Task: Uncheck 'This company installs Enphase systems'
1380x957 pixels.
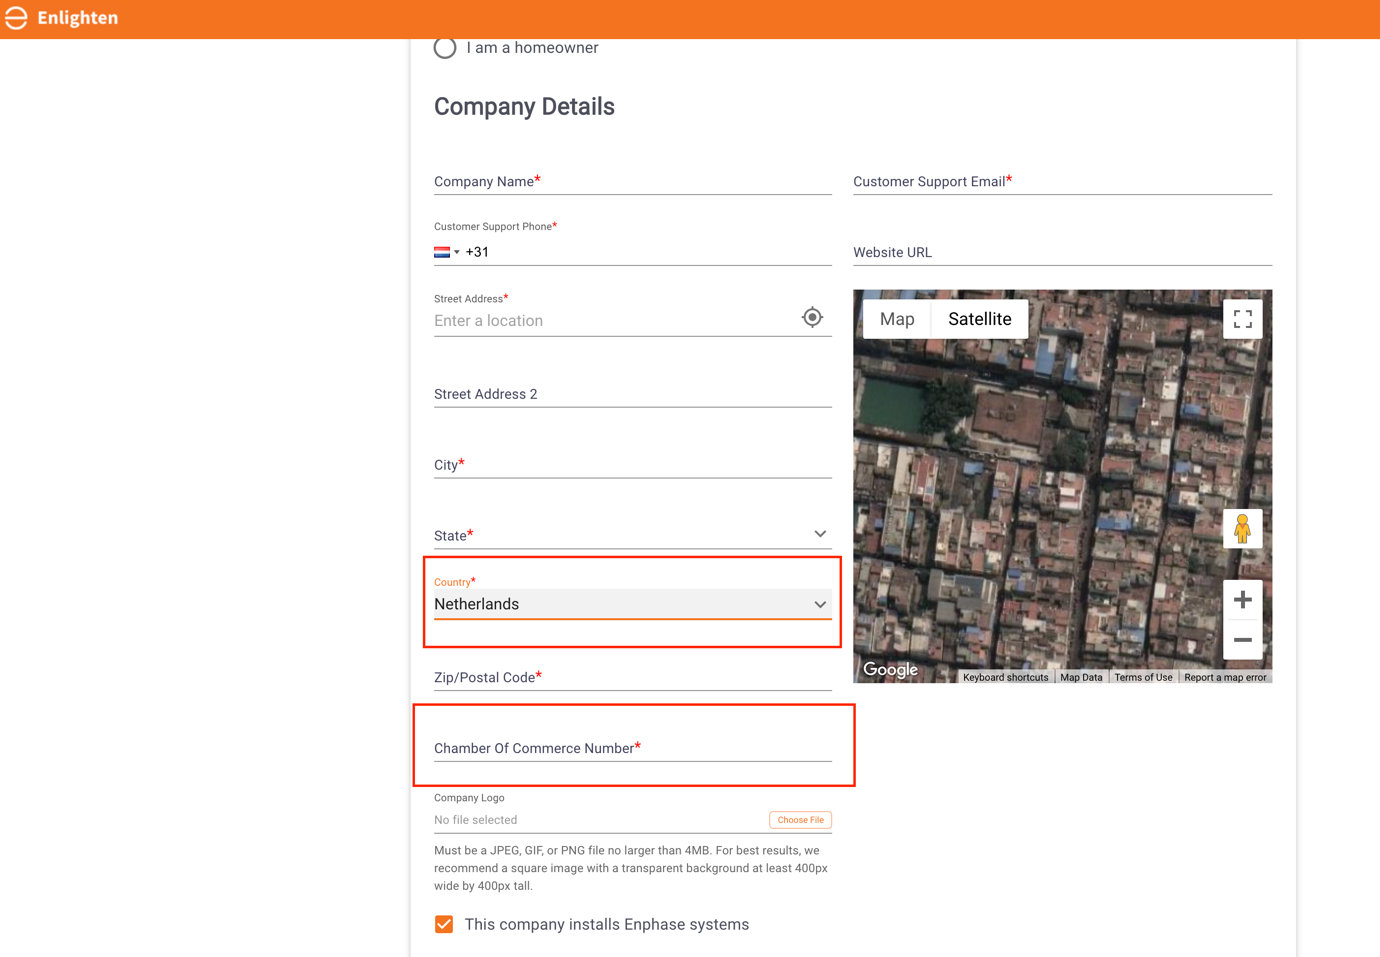Action: (x=444, y=924)
